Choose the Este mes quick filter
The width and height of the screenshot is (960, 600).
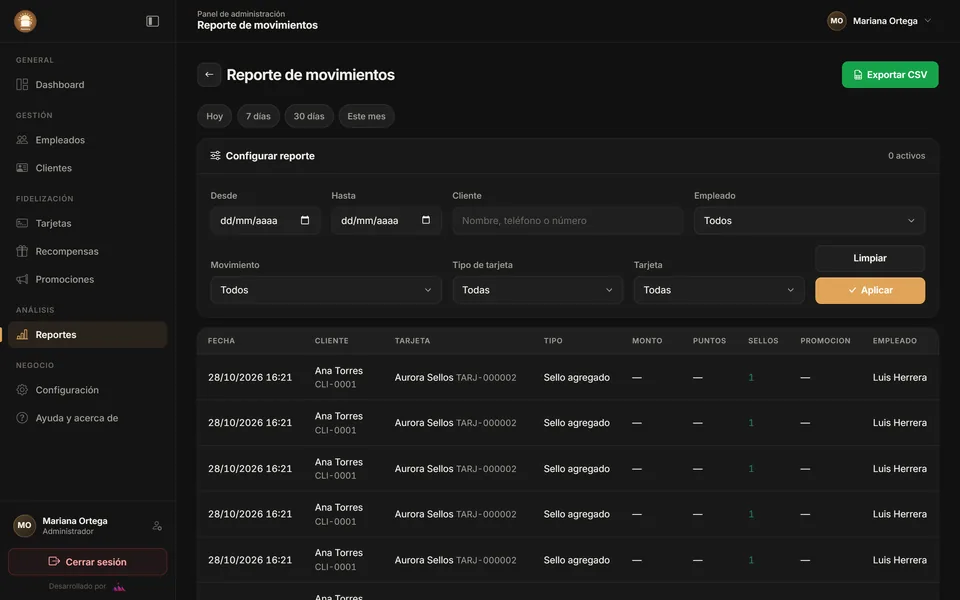pos(366,116)
